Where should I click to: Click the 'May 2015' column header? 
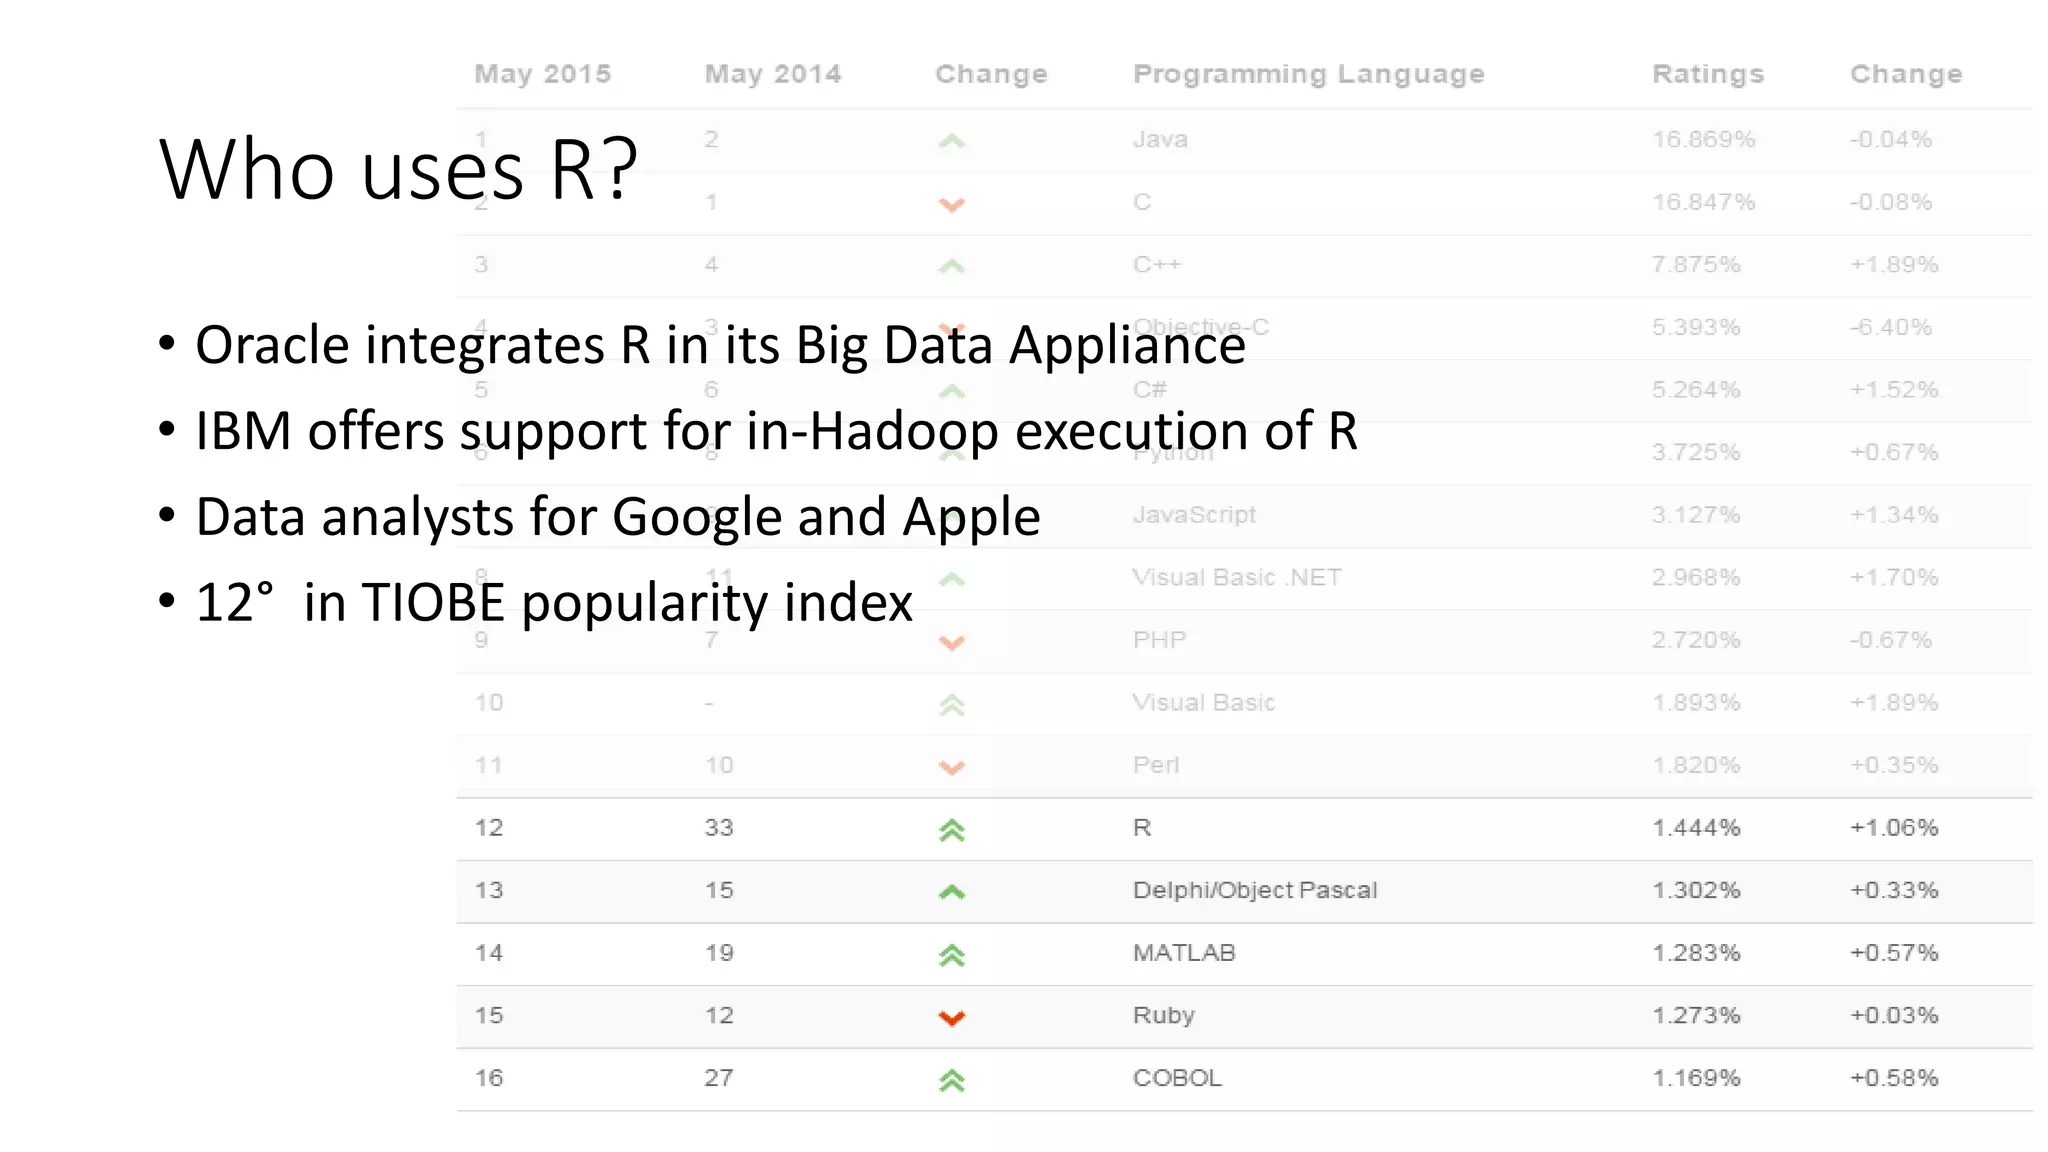click(543, 74)
